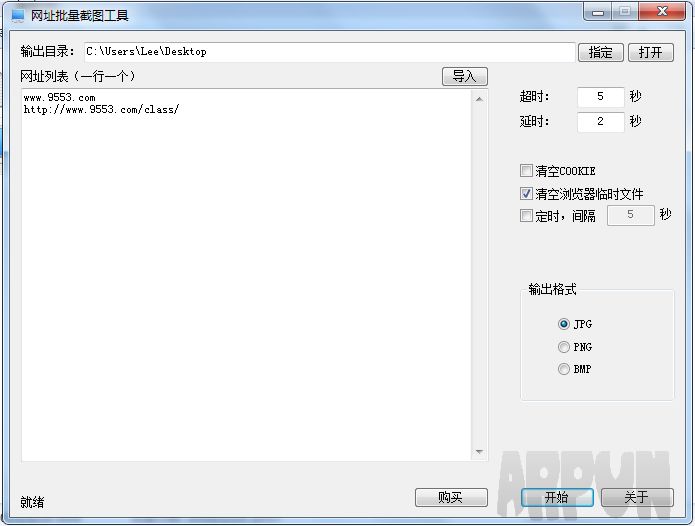This screenshot has width=695, height=526.
Task: Uncheck 清空浏览器临时文件 option
Action: tap(526, 193)
